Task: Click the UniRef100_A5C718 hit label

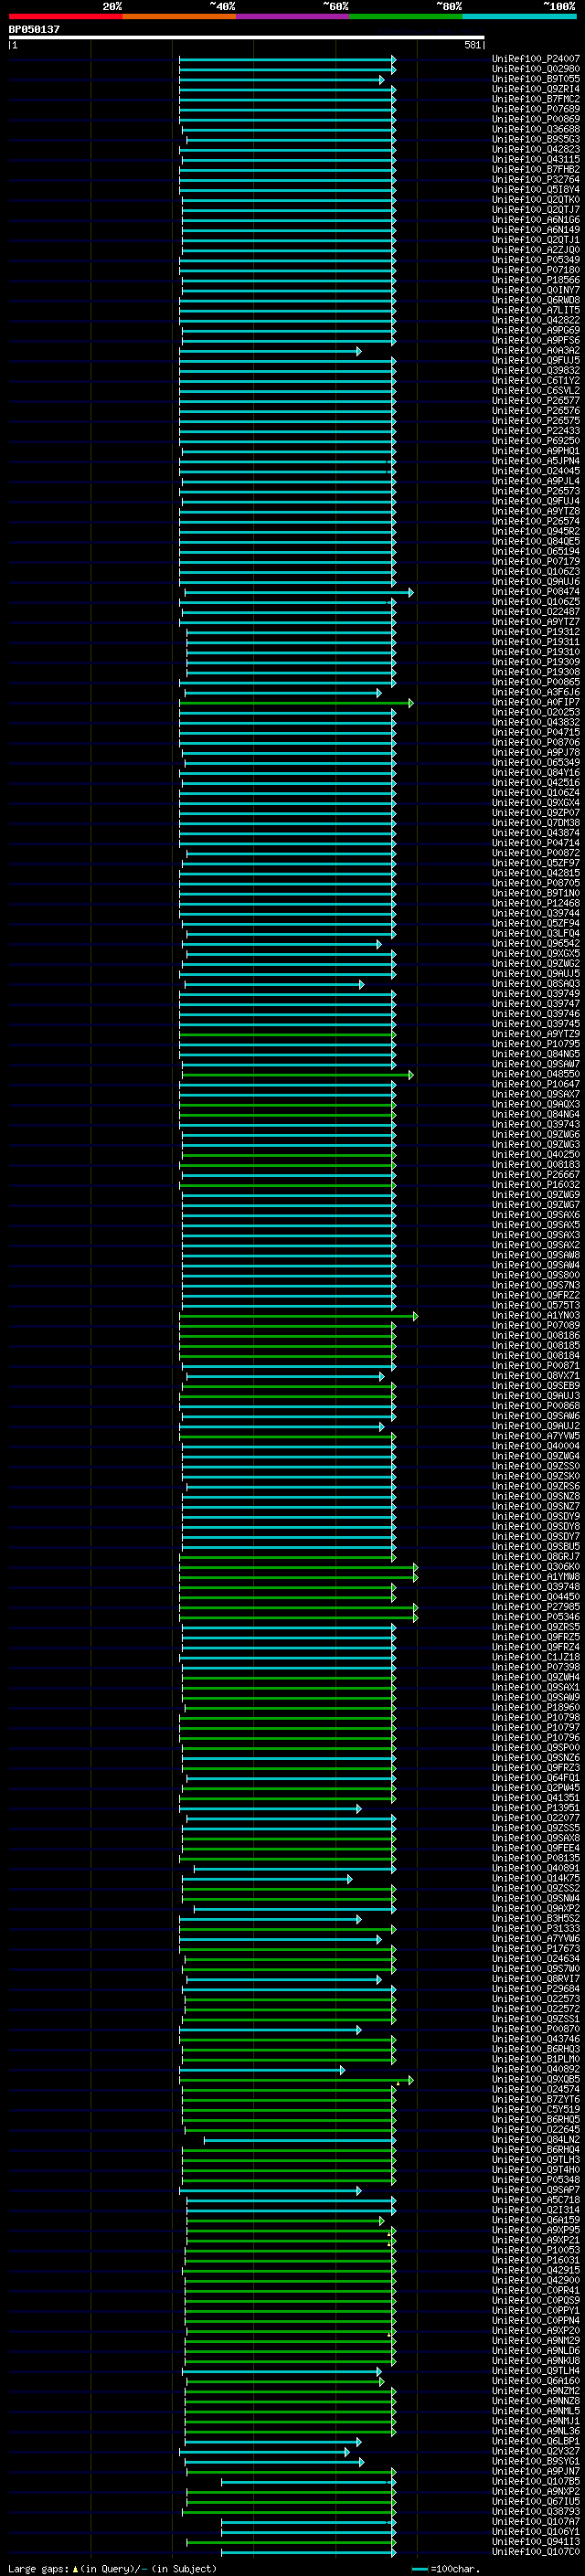Action: click(x=536, y=2200)
